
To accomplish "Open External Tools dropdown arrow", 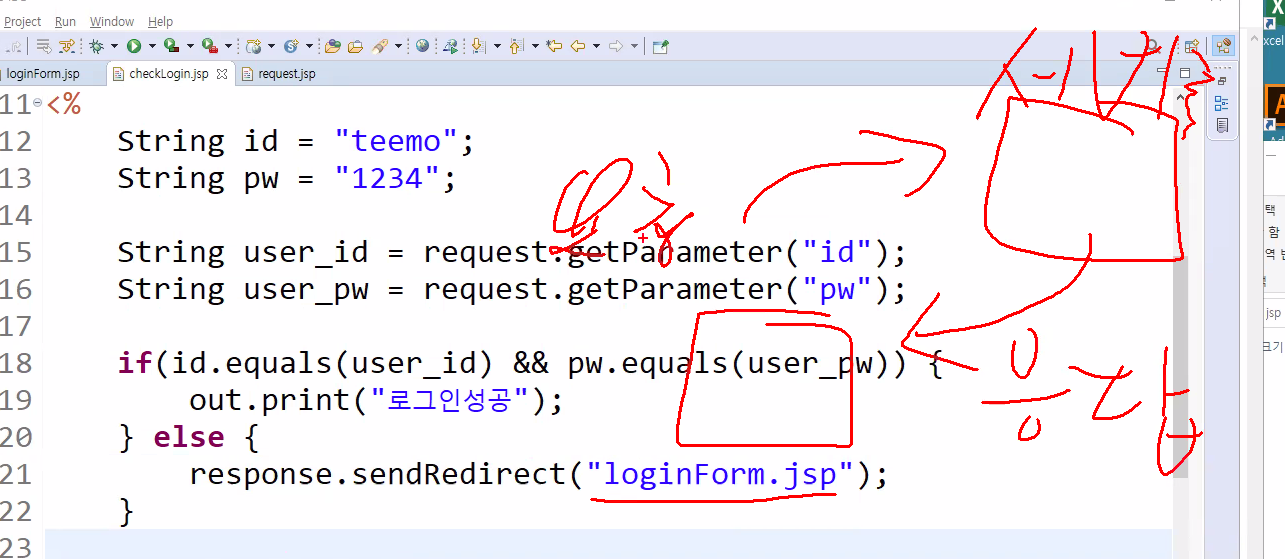I will tap(228, 46).
